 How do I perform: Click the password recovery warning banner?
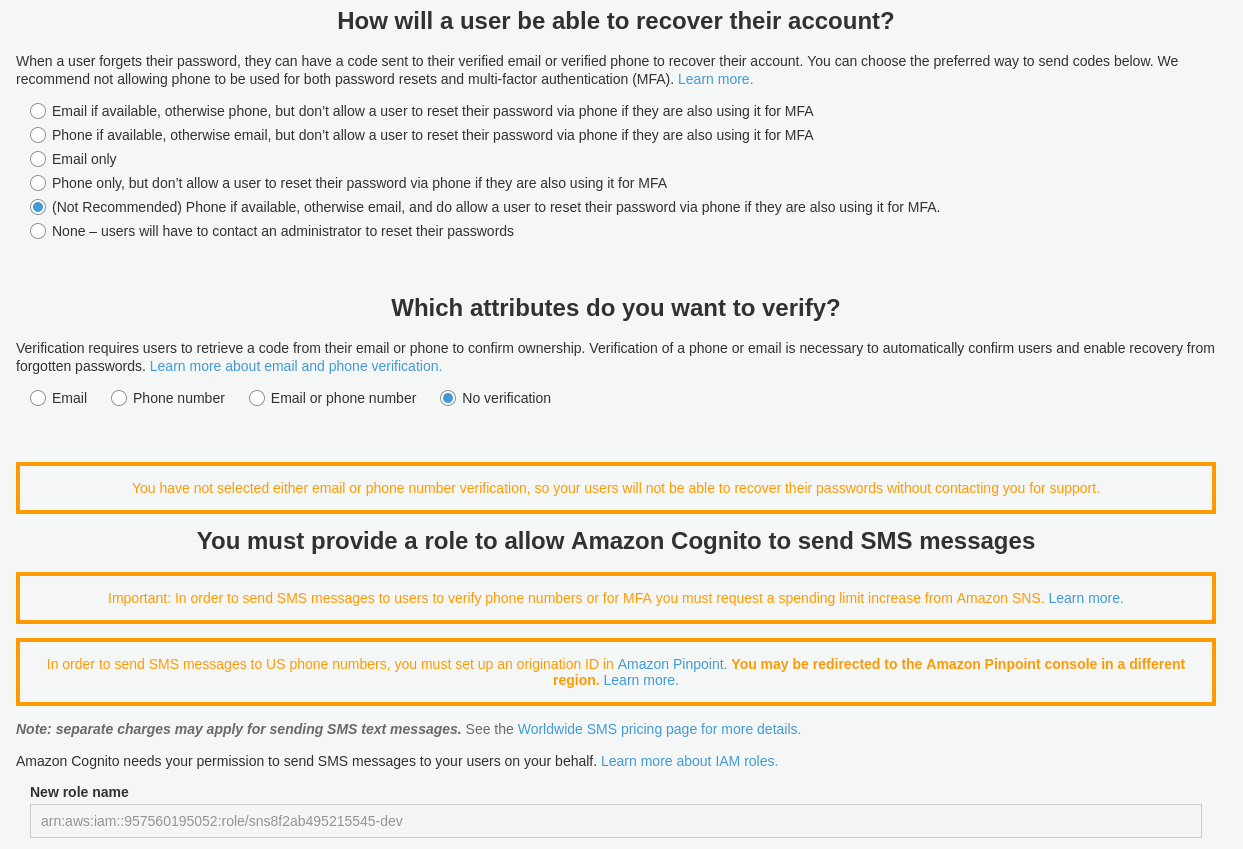click(x=616, y=488)
